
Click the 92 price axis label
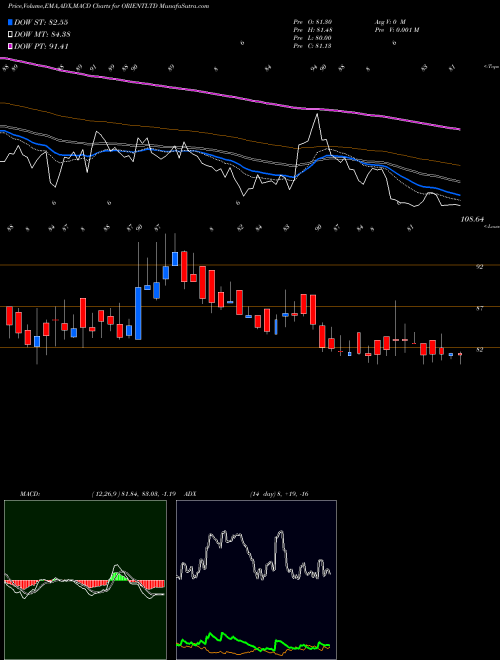click(x=480, y=266)
